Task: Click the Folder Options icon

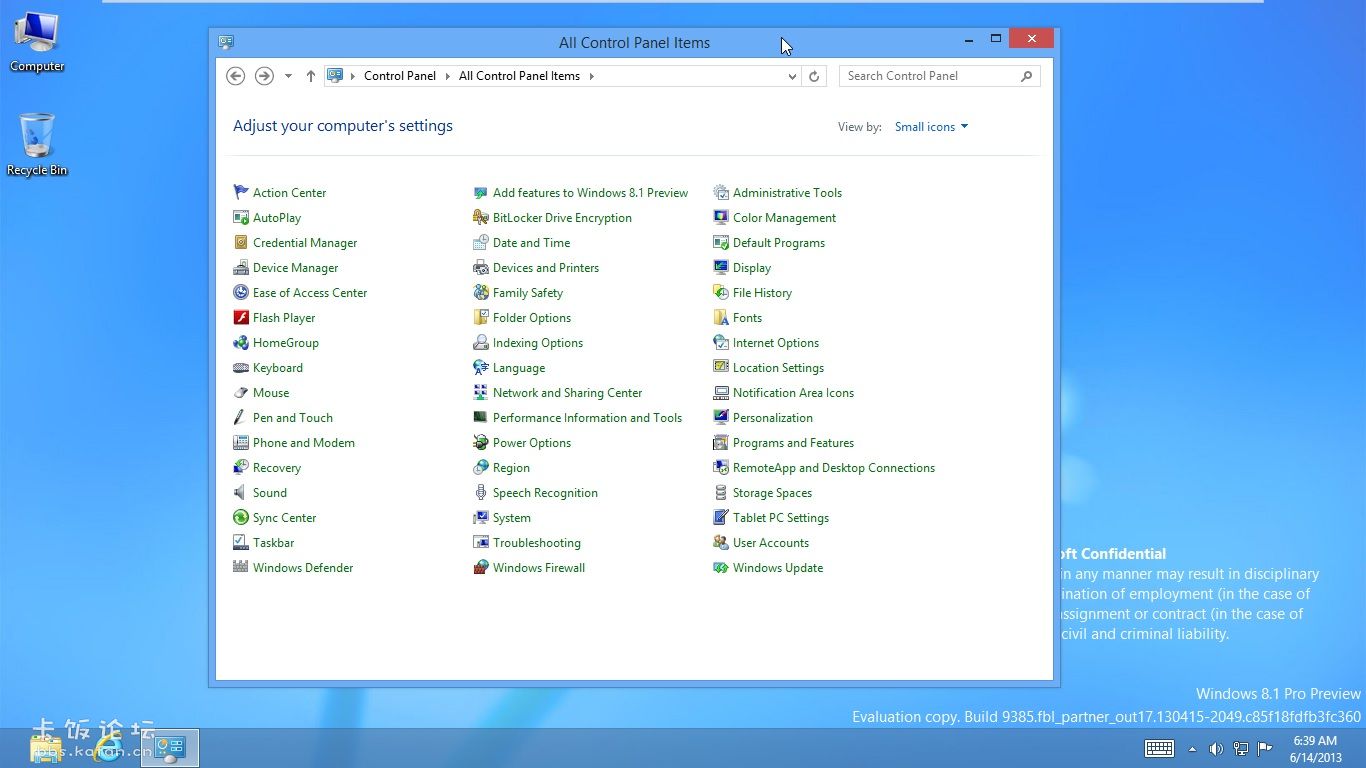Action: click(x=480, y=317)
